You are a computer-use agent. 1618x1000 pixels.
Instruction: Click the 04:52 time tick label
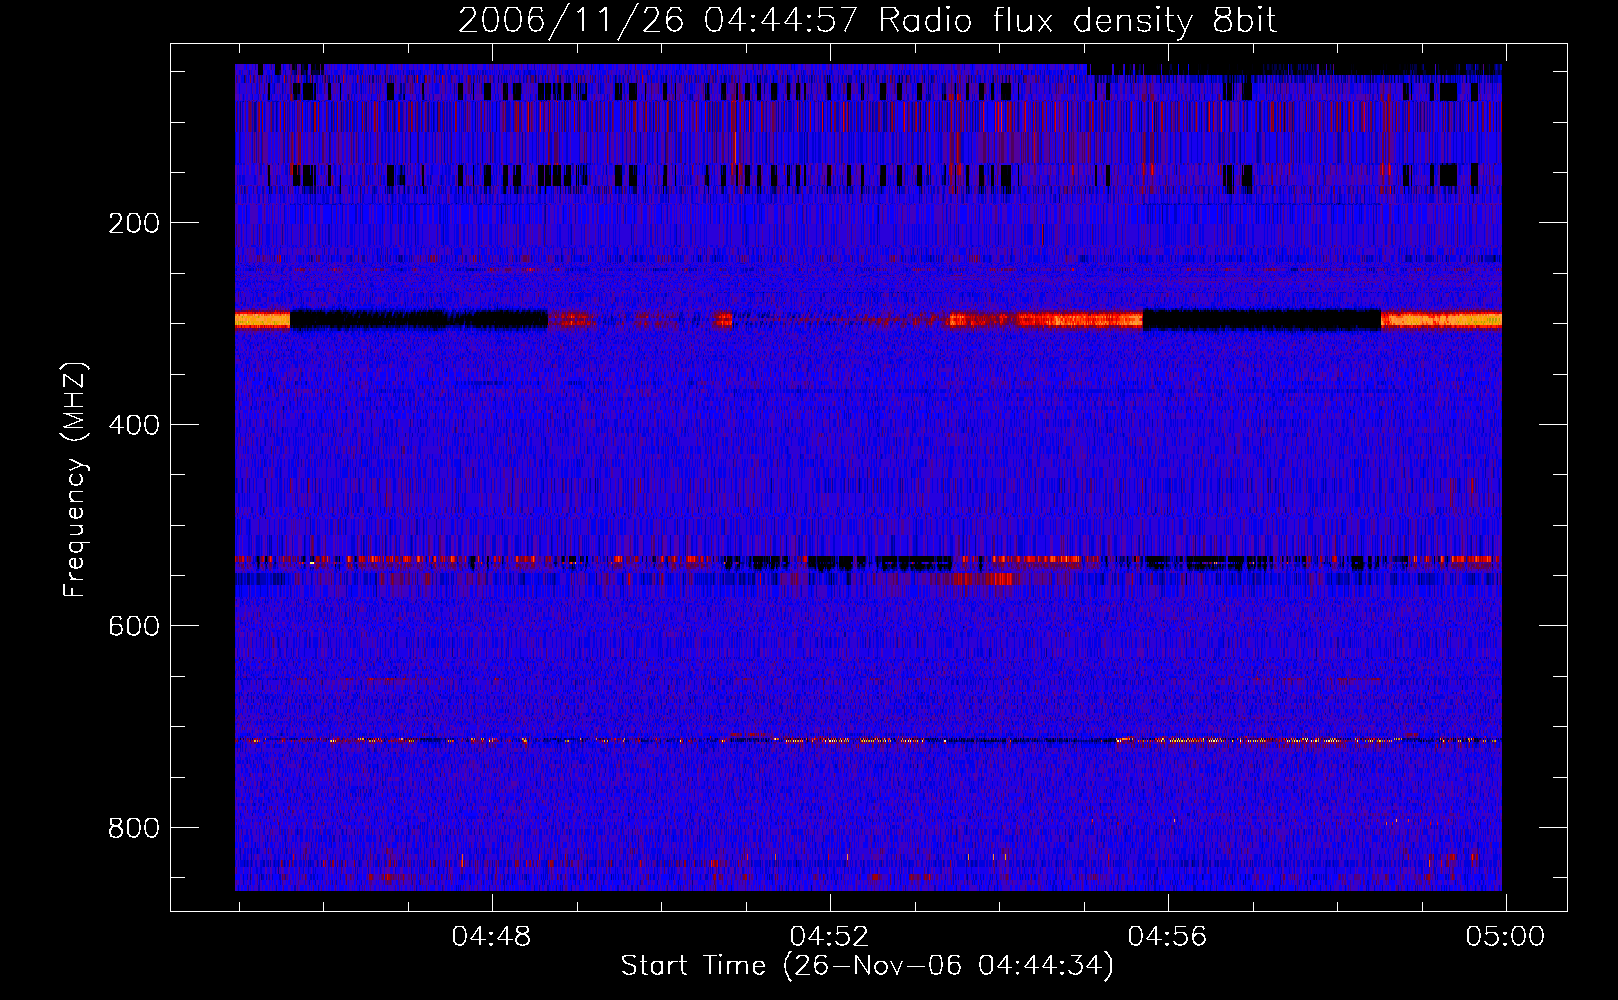pos(829,937)
